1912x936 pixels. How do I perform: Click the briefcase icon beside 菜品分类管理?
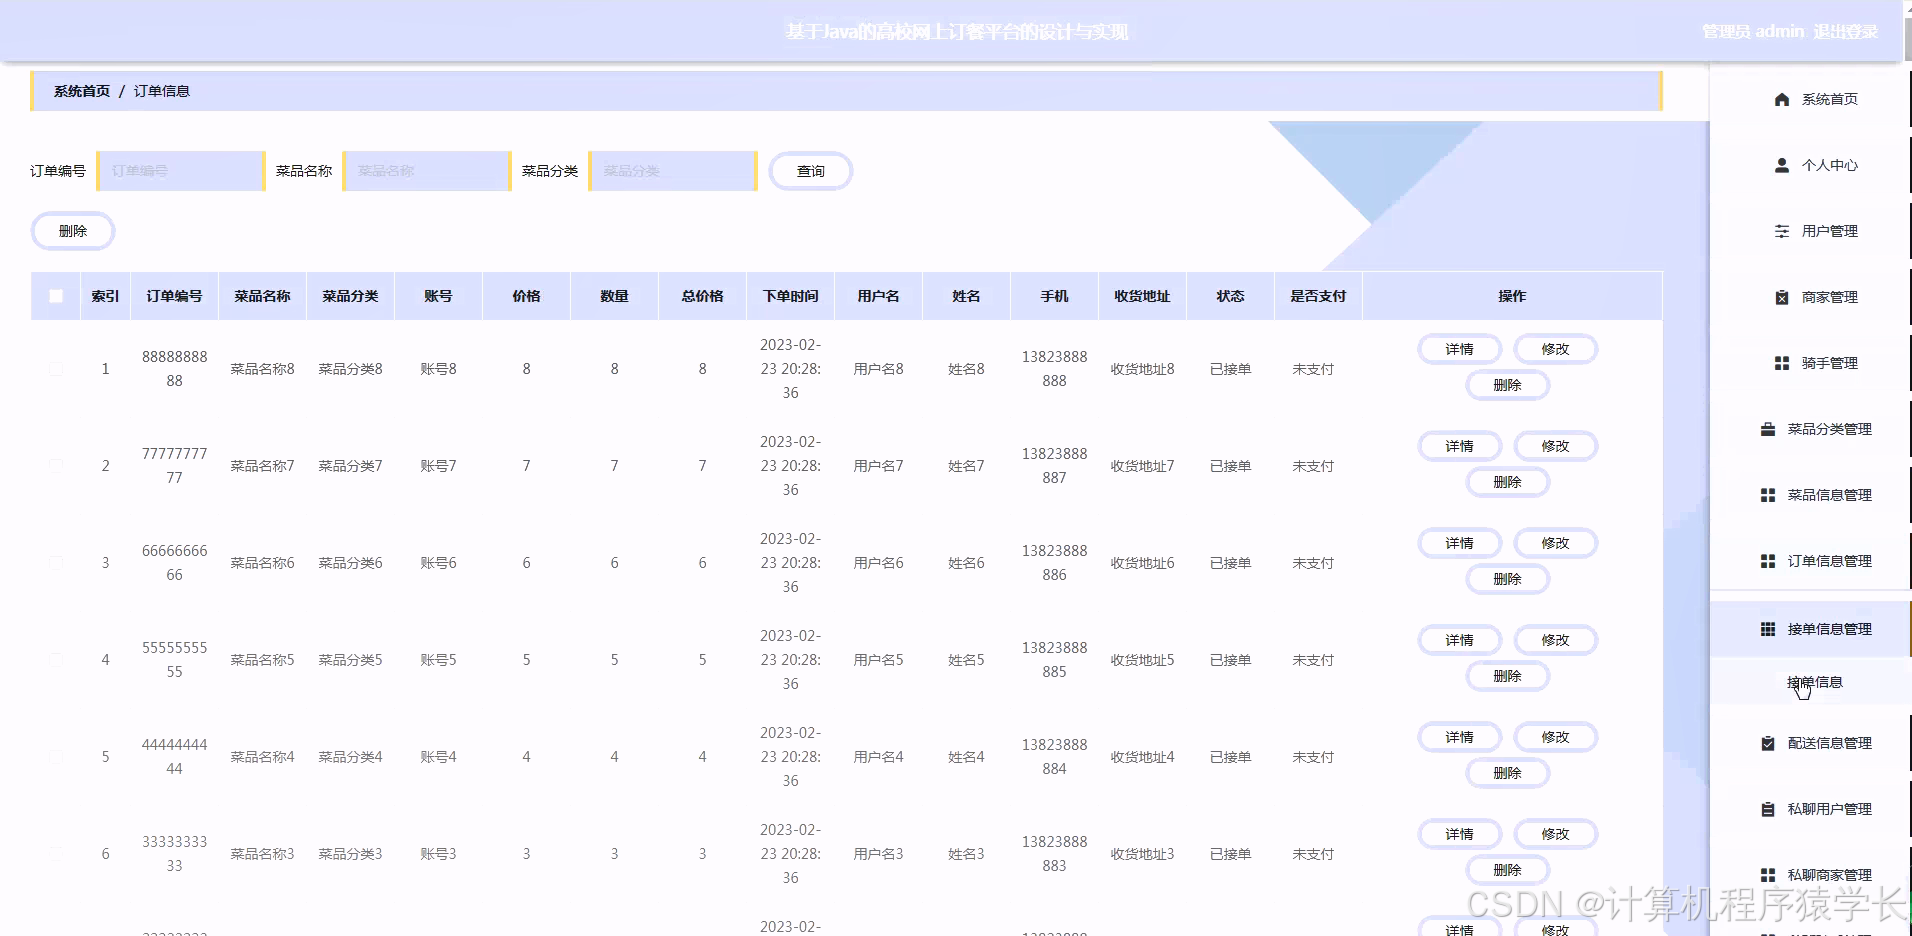click(x=1767, y=429)
